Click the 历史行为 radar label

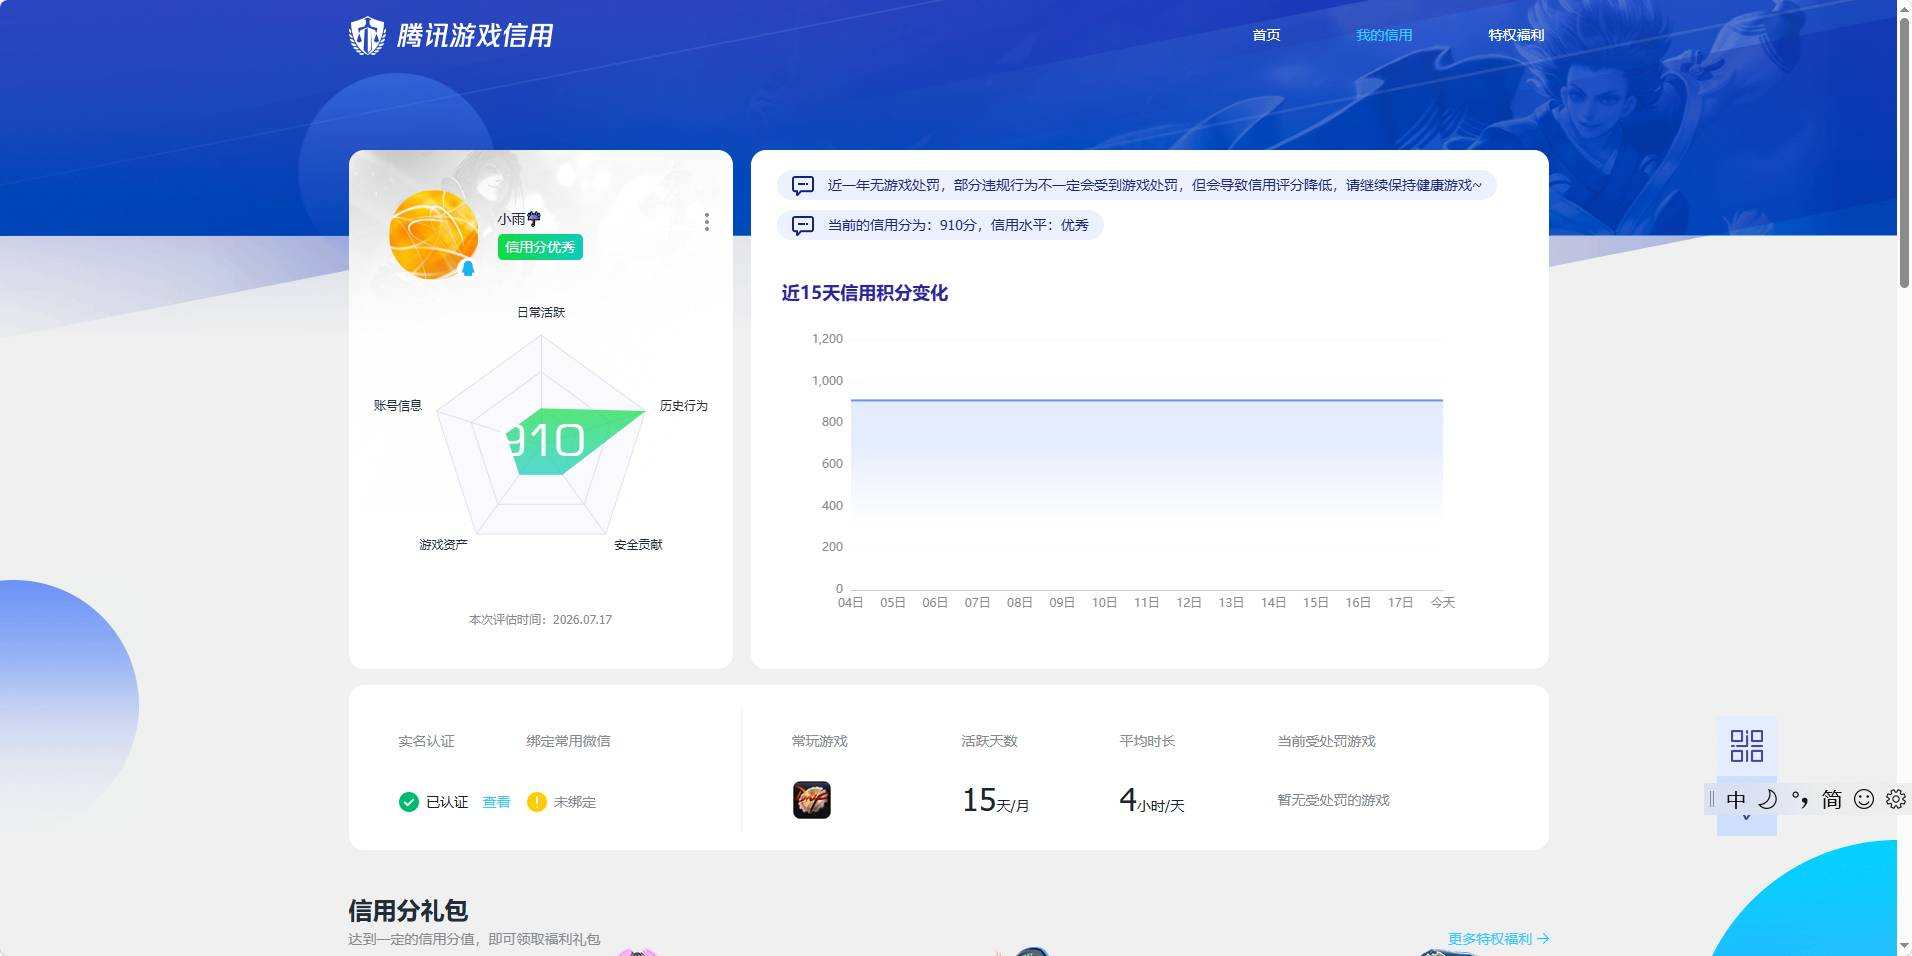684,405
